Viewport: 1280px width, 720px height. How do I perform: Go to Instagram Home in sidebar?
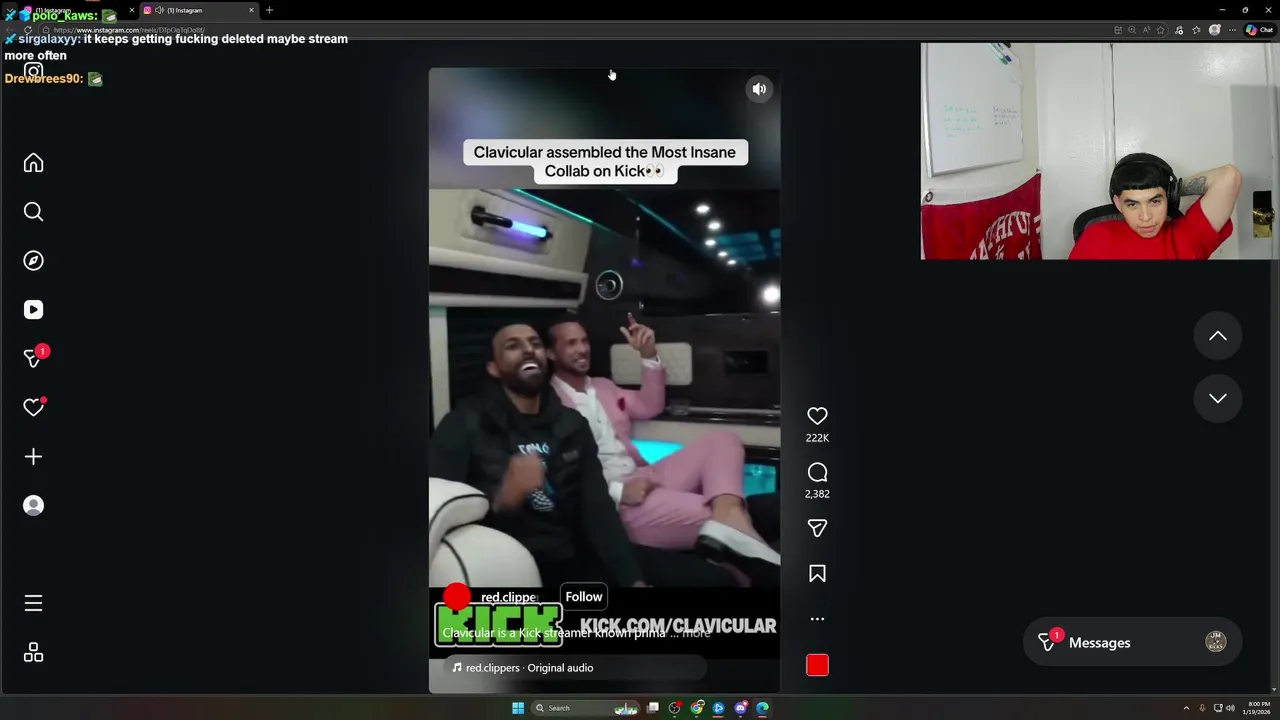click(x=33, y=163)
